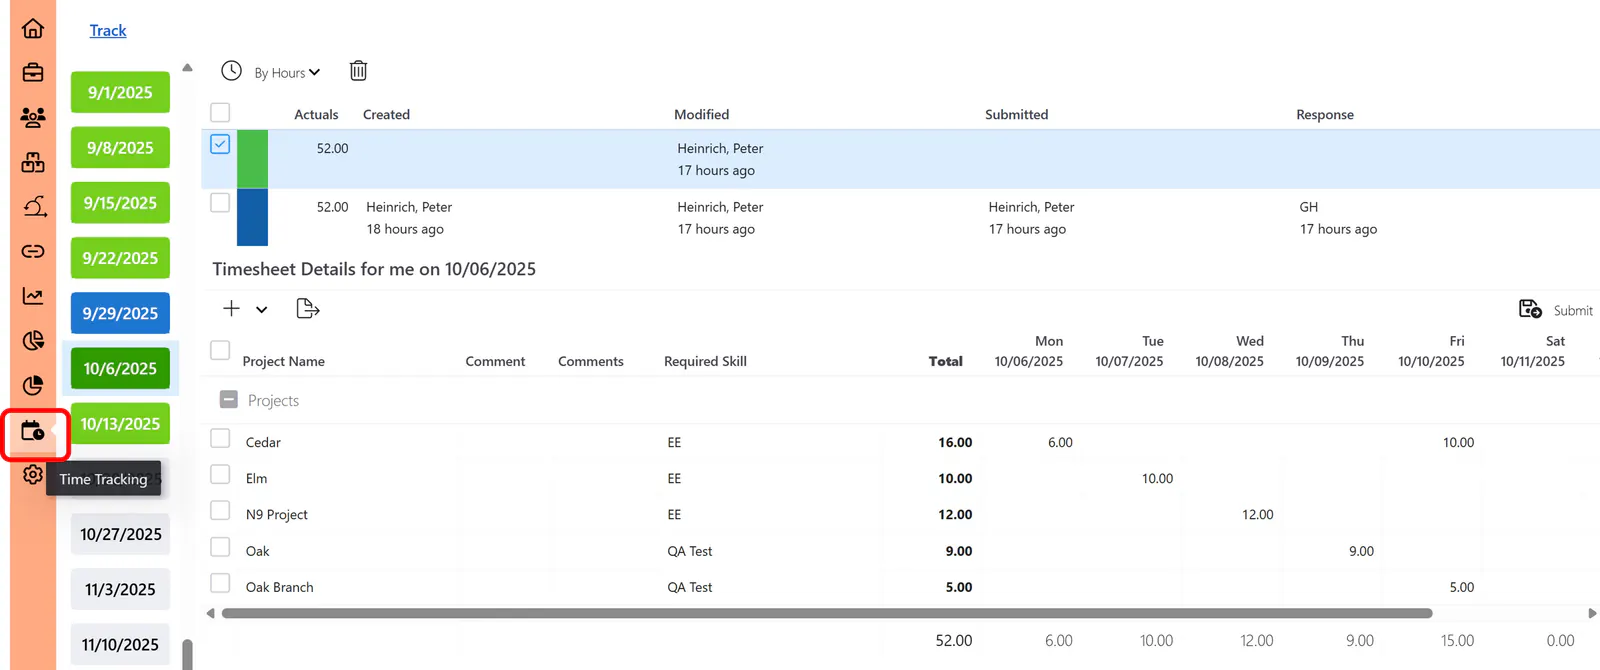The height and width of the screenshot is (670, 1600).
Task: Open the settings gear icon
Action: [x=33, y=474]
